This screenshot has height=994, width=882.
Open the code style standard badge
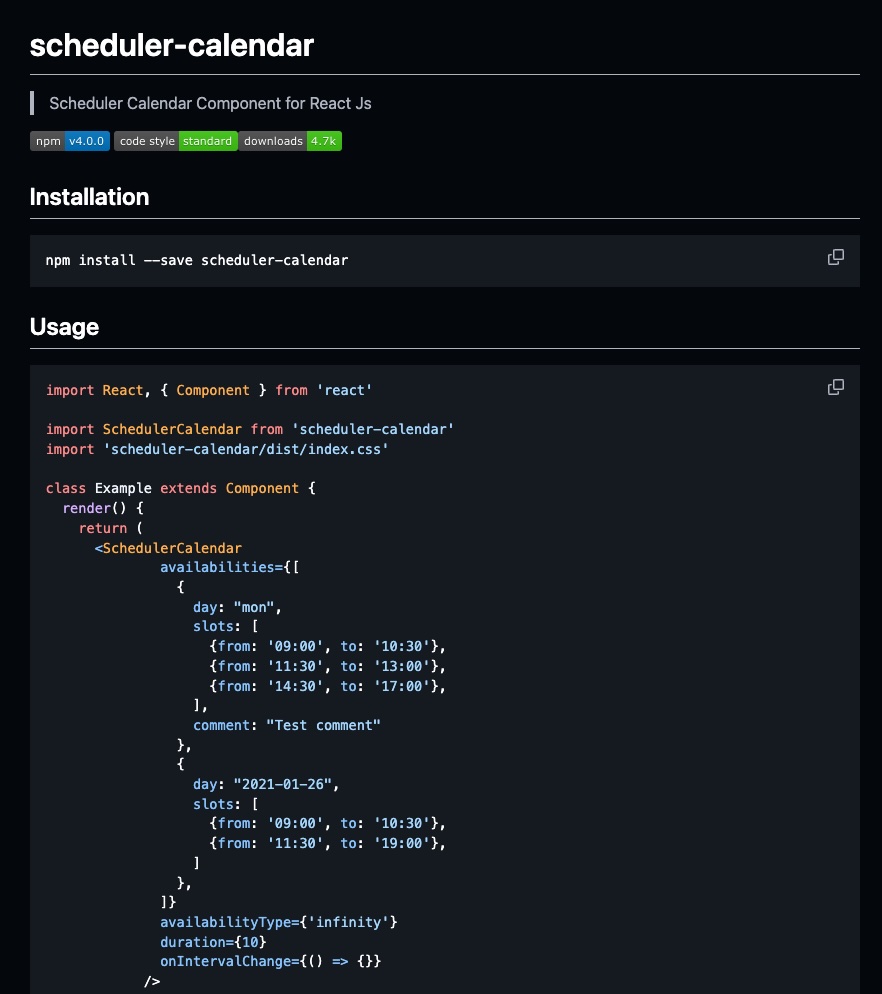pos(176,141)
